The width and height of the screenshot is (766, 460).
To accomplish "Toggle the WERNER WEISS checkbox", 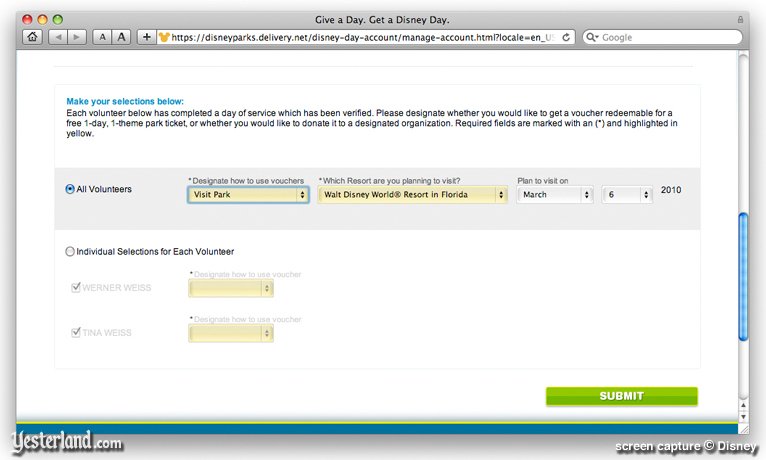I will 76,287.
